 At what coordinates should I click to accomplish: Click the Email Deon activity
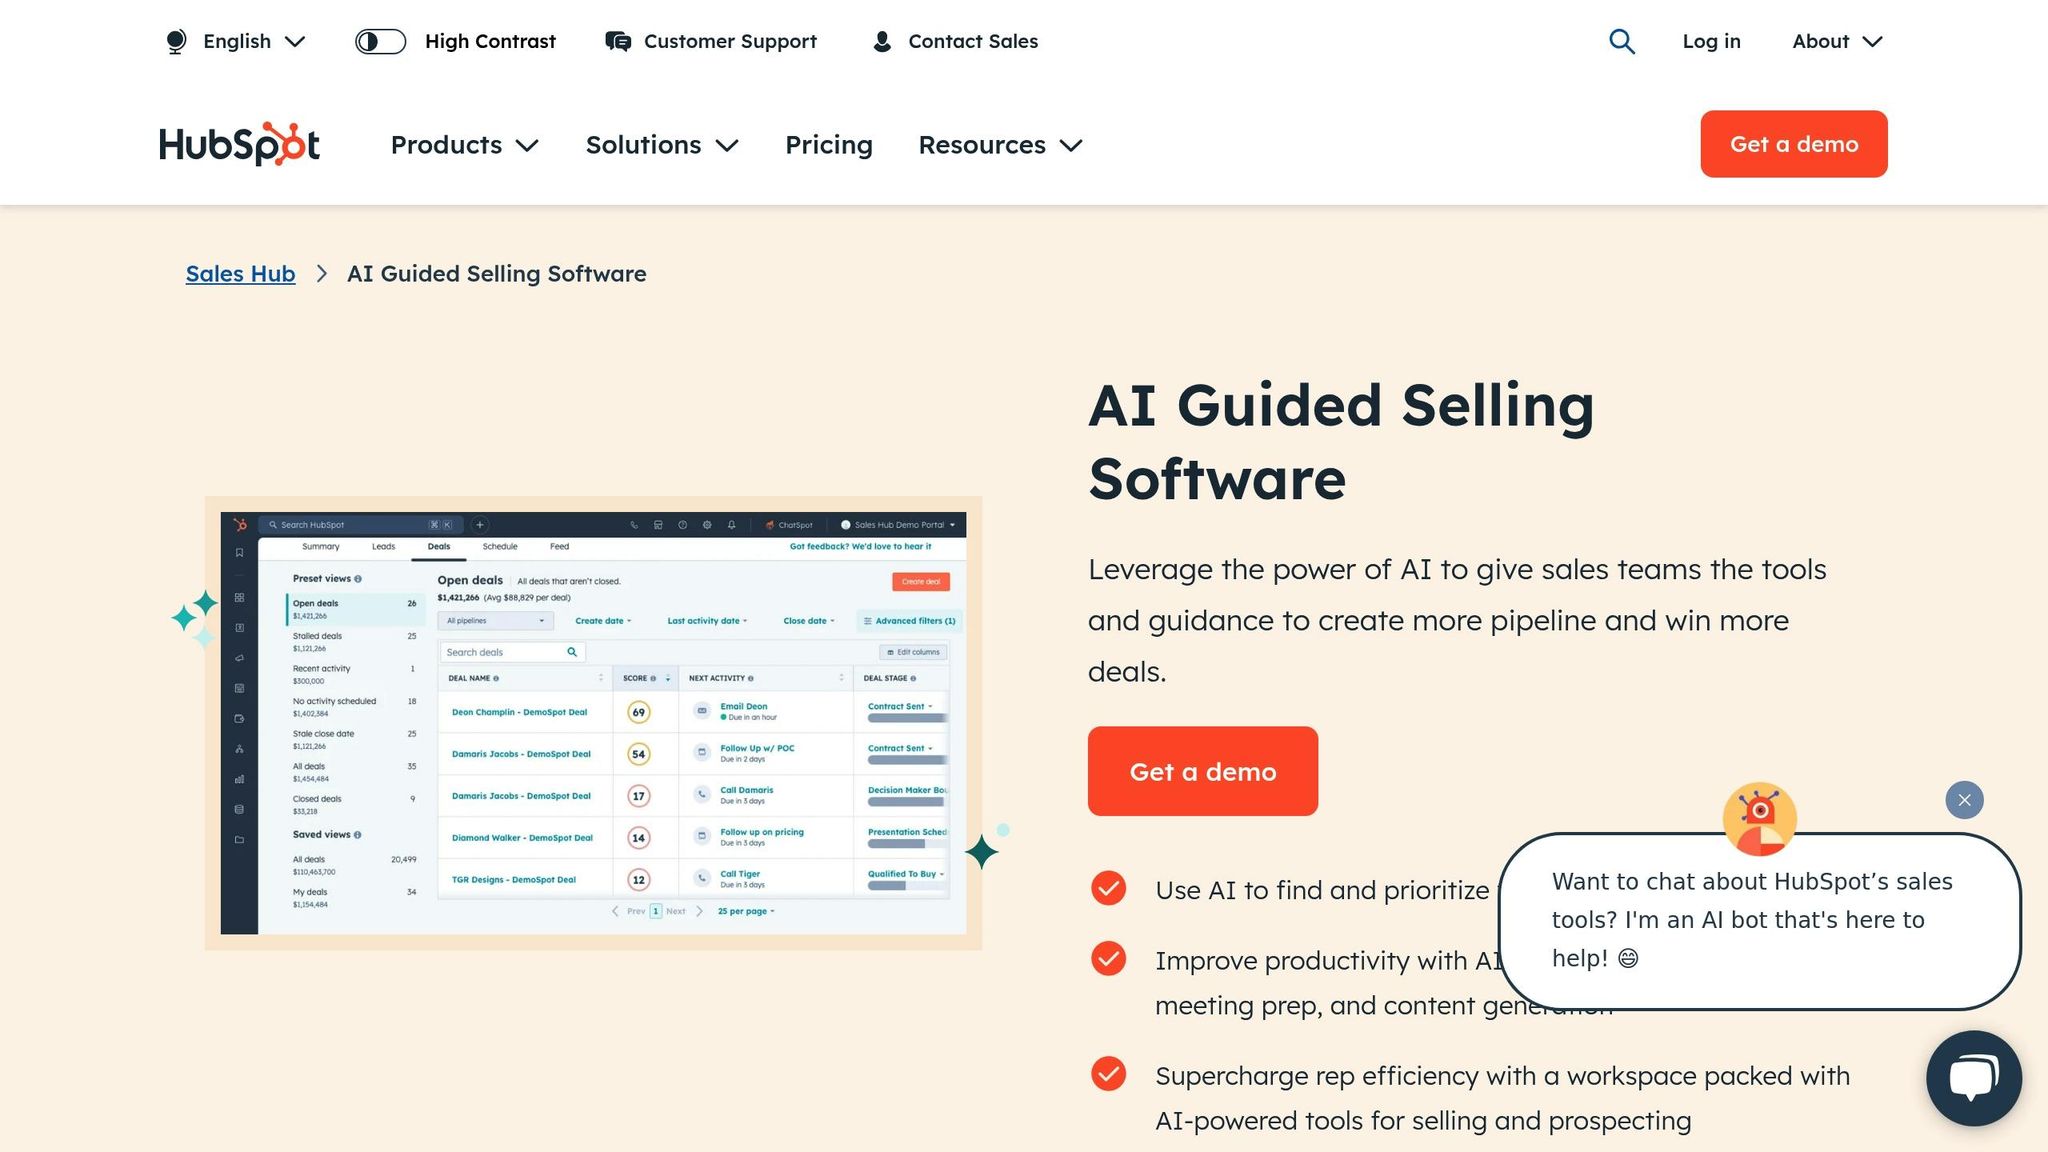(744, 706)
